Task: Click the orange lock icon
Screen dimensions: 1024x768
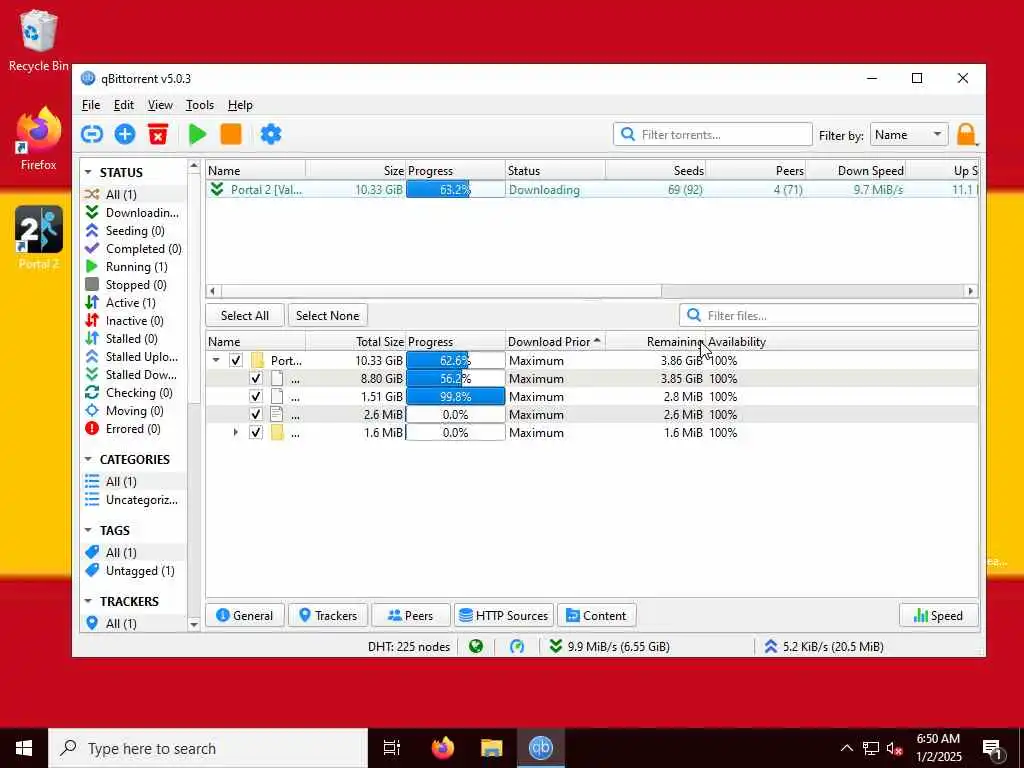Action: pyautogui.click(x=967, y=135)
